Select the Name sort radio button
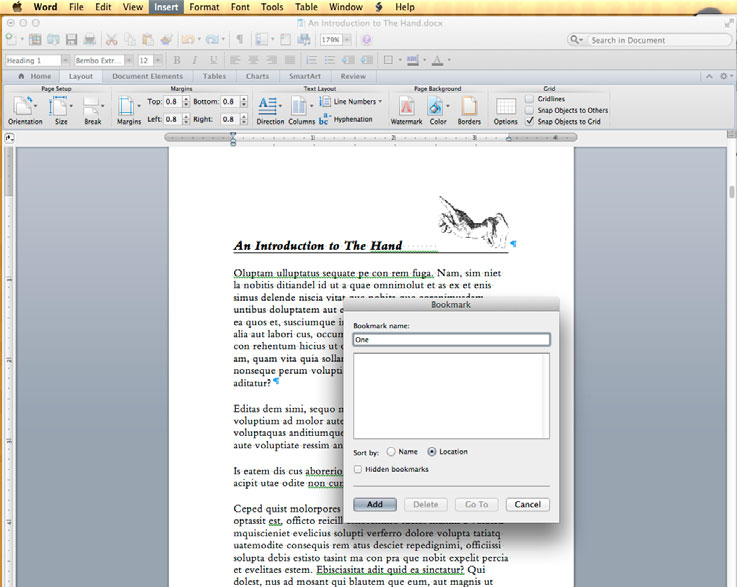 391,452
